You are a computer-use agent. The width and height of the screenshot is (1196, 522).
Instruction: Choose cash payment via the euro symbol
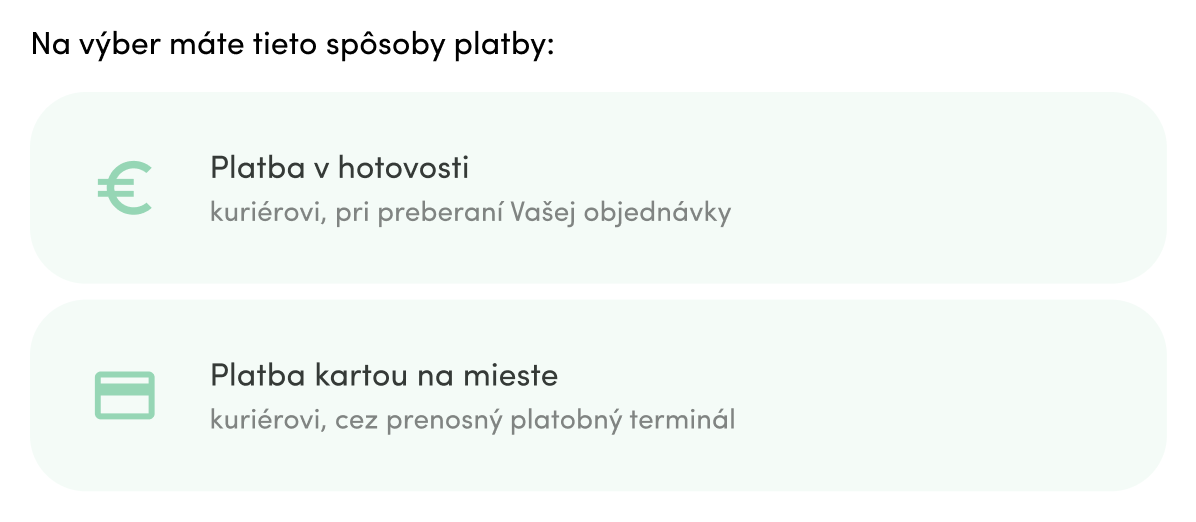click(125, 188)
